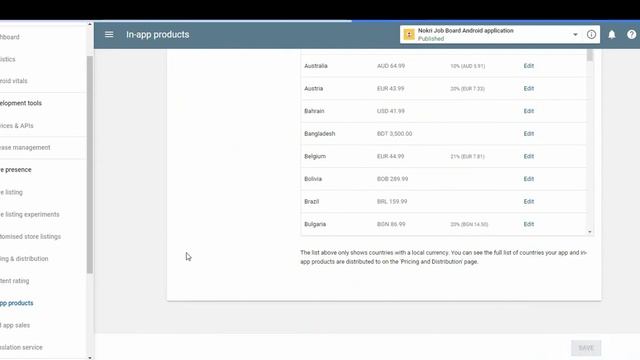This screenshot has height=360, width=640.
Task: Open Release management in the sidebar
Action: 25,147
